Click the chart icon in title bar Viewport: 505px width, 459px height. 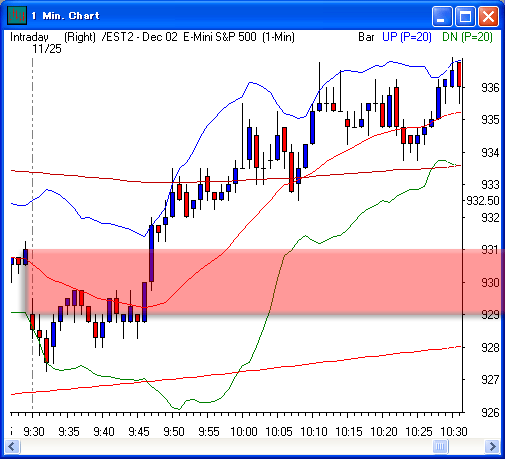pos(17,15)
